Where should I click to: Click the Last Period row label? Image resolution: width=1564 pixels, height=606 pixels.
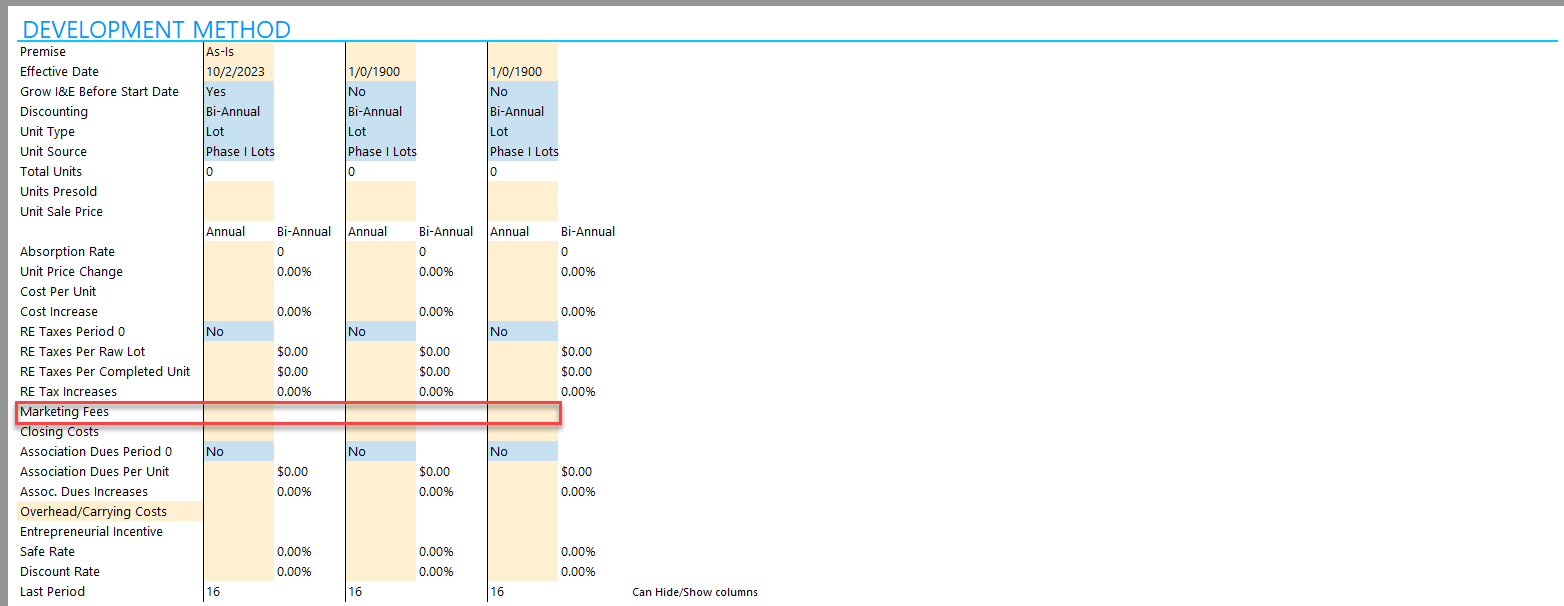[x=53, y=591]
